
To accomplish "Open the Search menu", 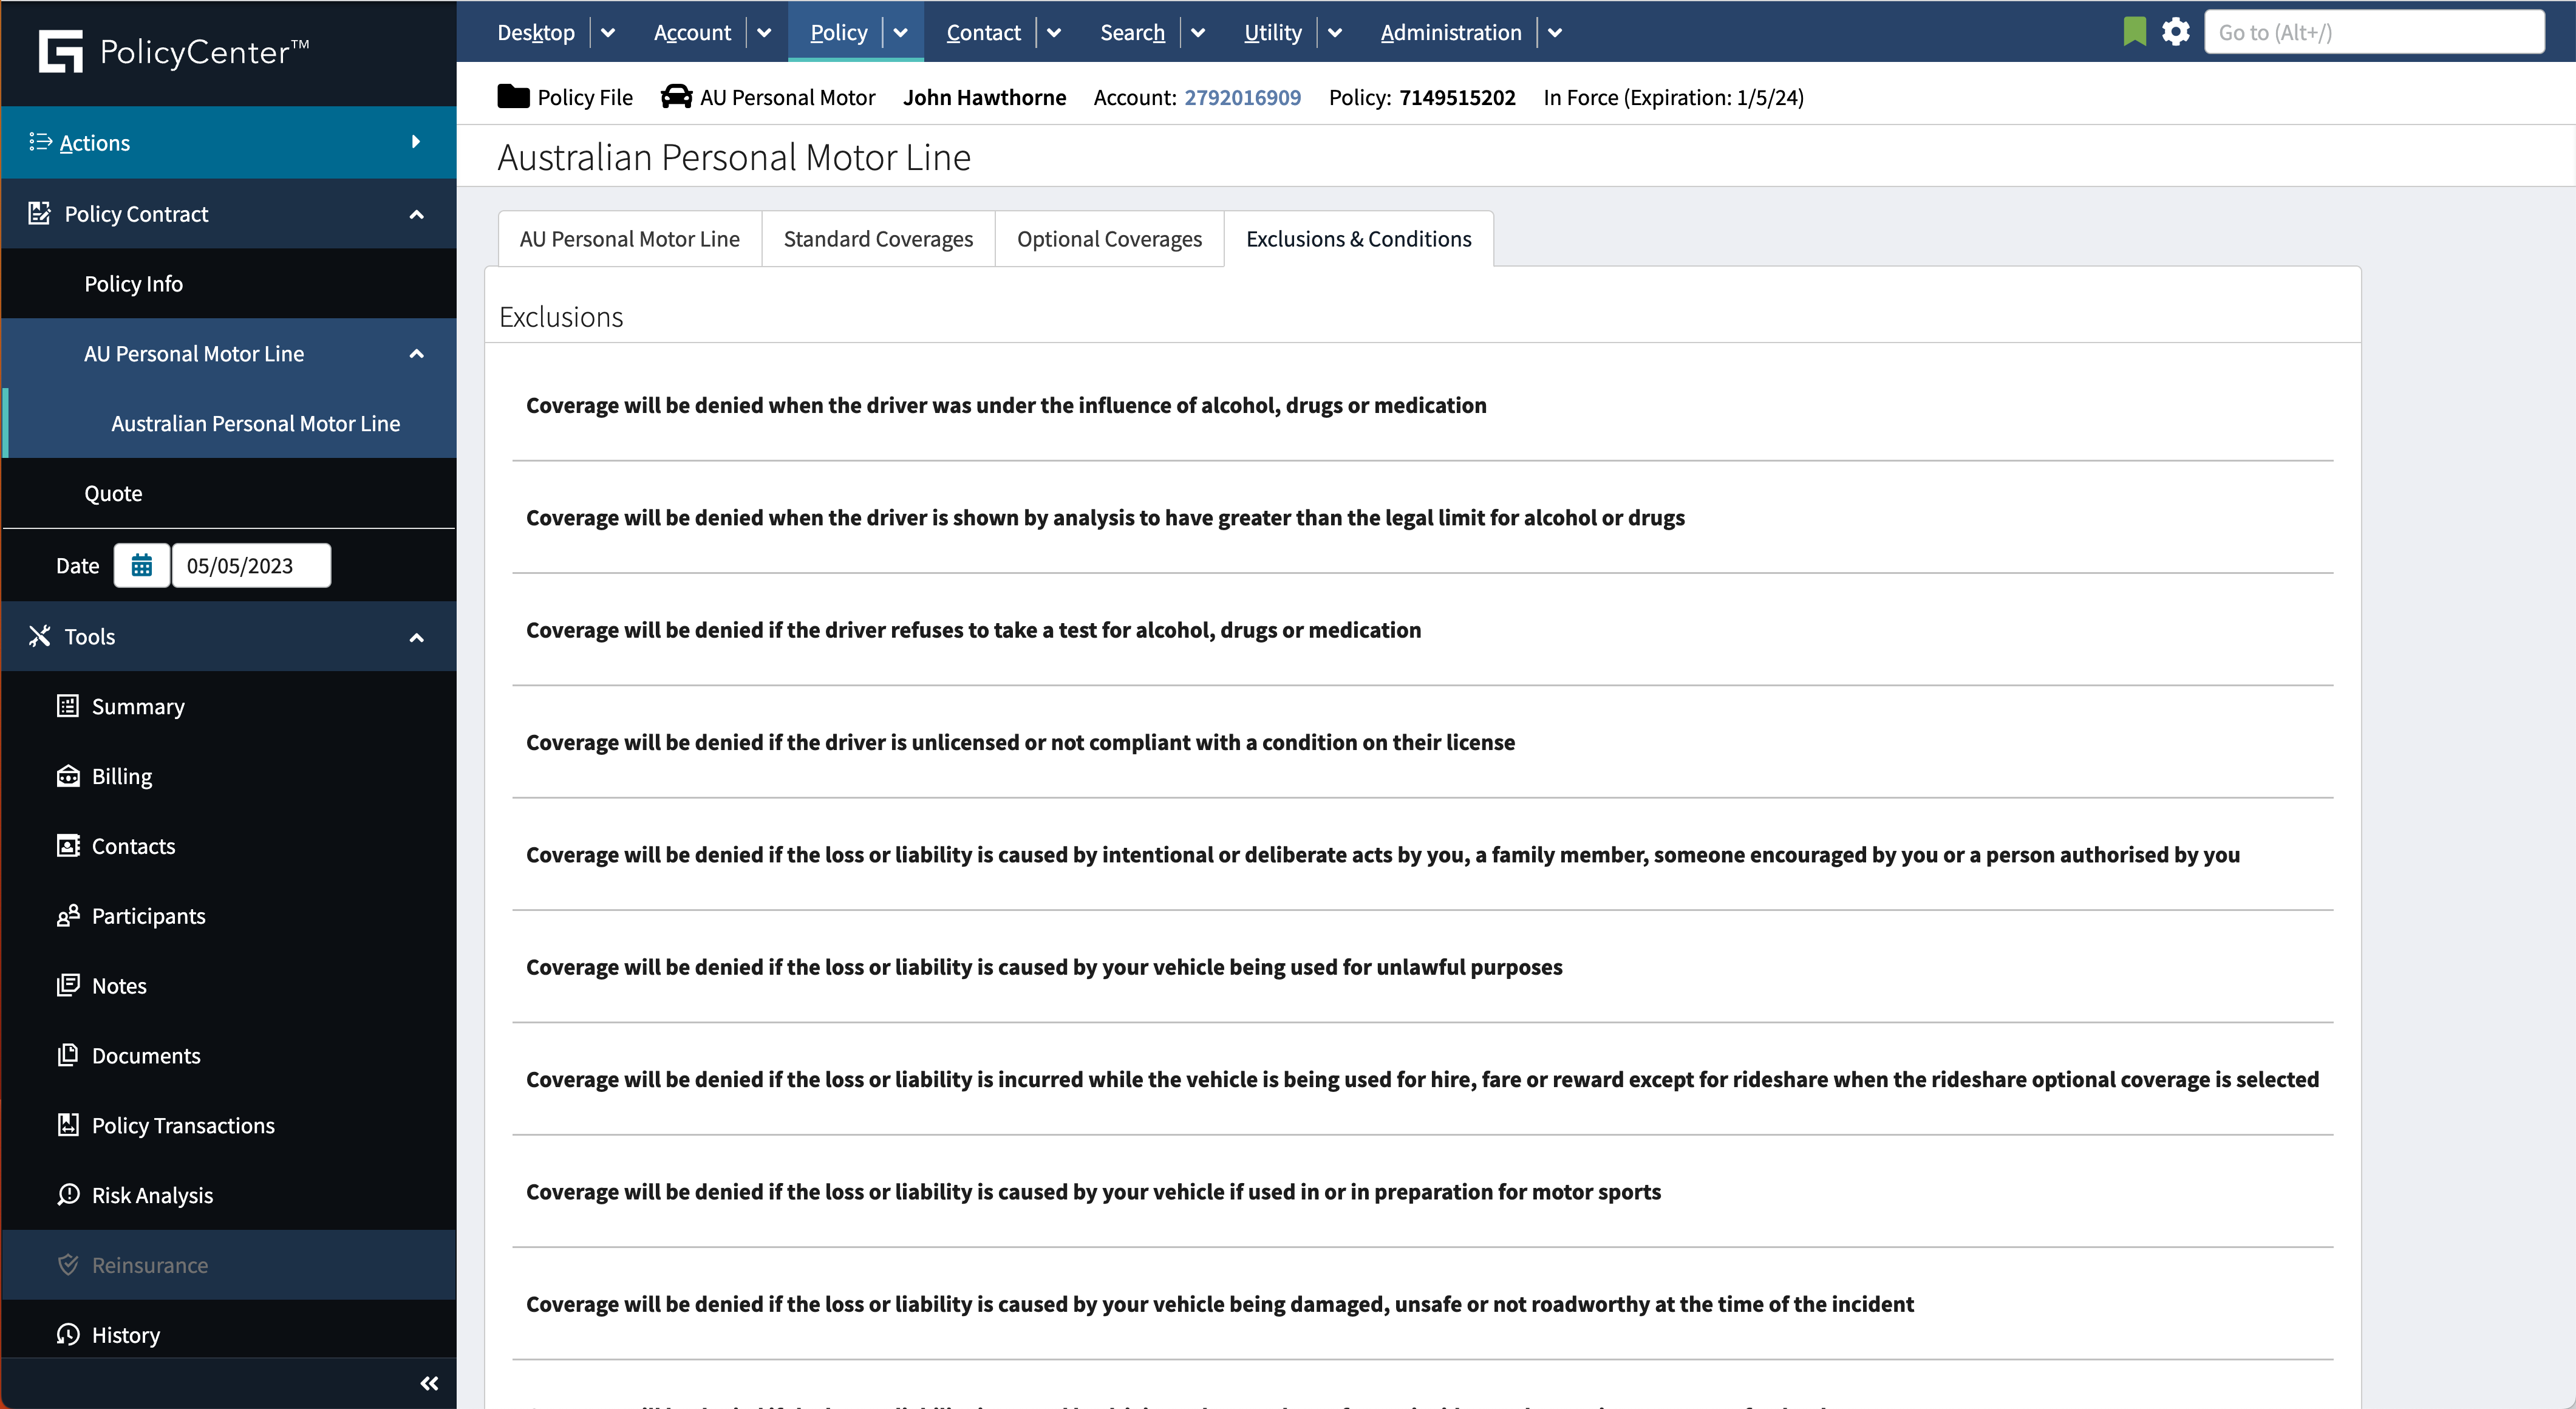I will (x=1132, y=32).
